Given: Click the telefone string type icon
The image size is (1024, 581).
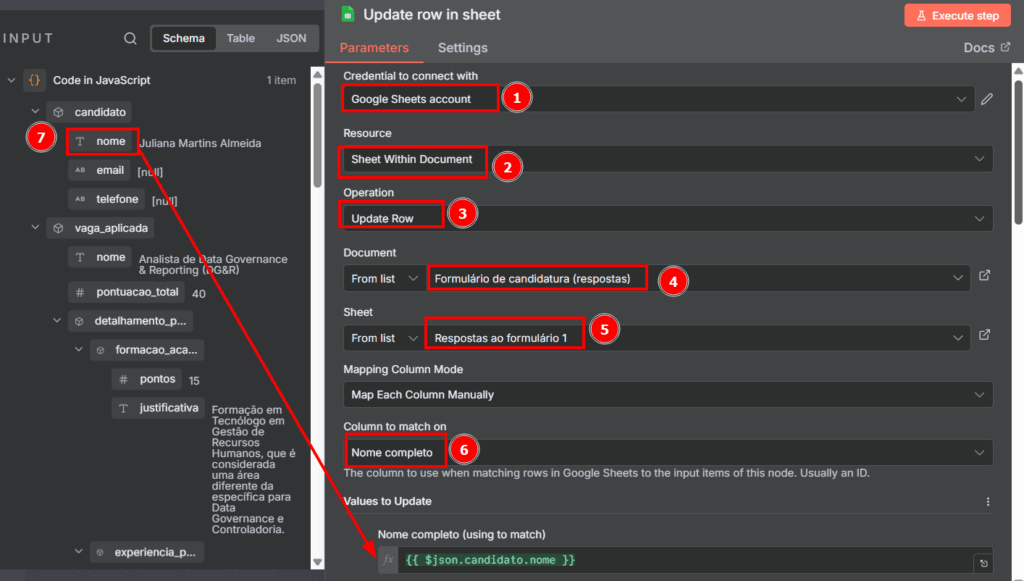Looking at the screenshot, I should coord(80,199).
